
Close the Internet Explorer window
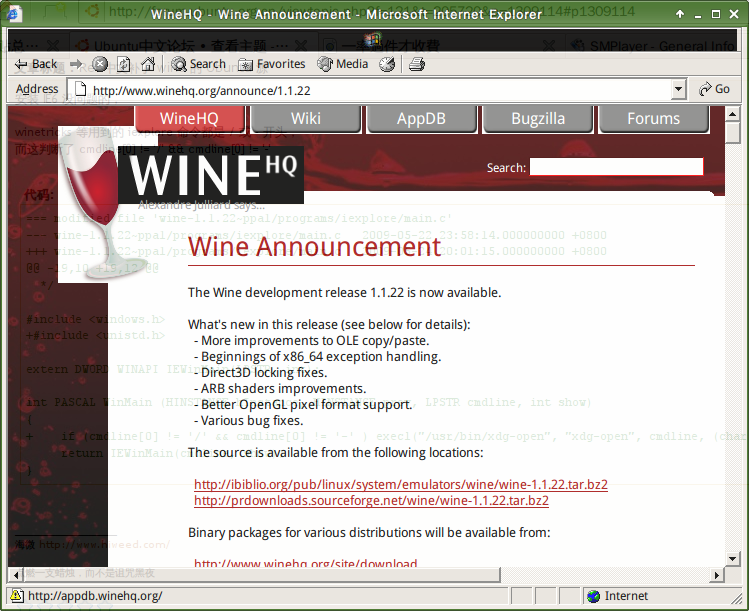734,14
